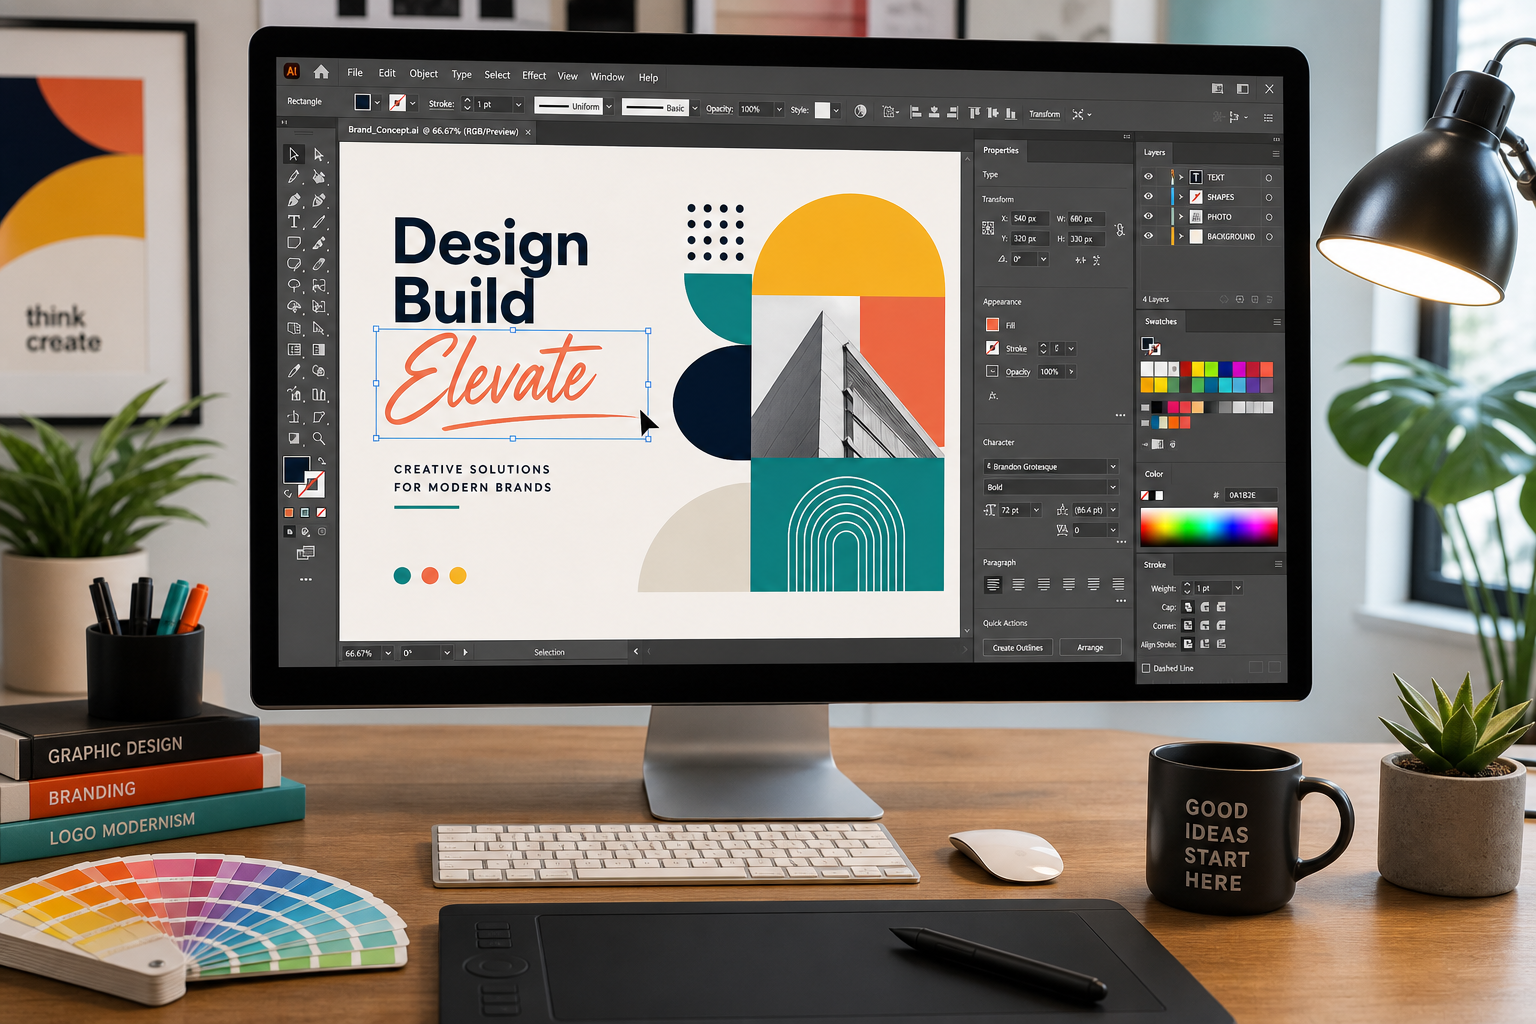Select the Selection tool arrow
Viewport: 1536px width, 1024px height.
293,154
